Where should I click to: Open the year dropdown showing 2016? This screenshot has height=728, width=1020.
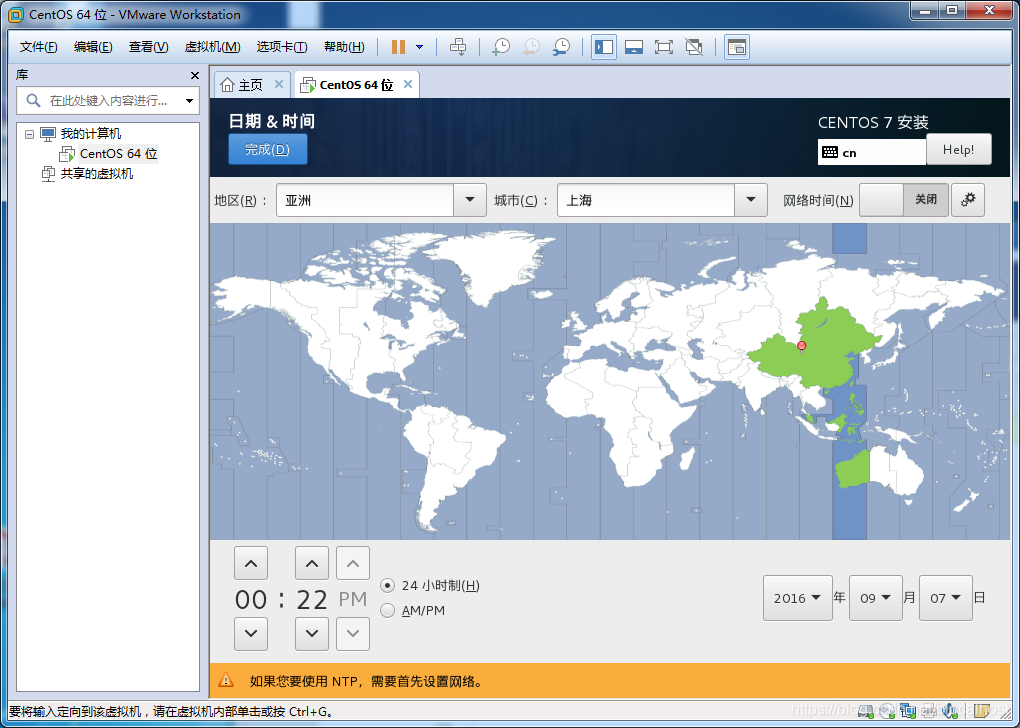click(x=798, y=598)
